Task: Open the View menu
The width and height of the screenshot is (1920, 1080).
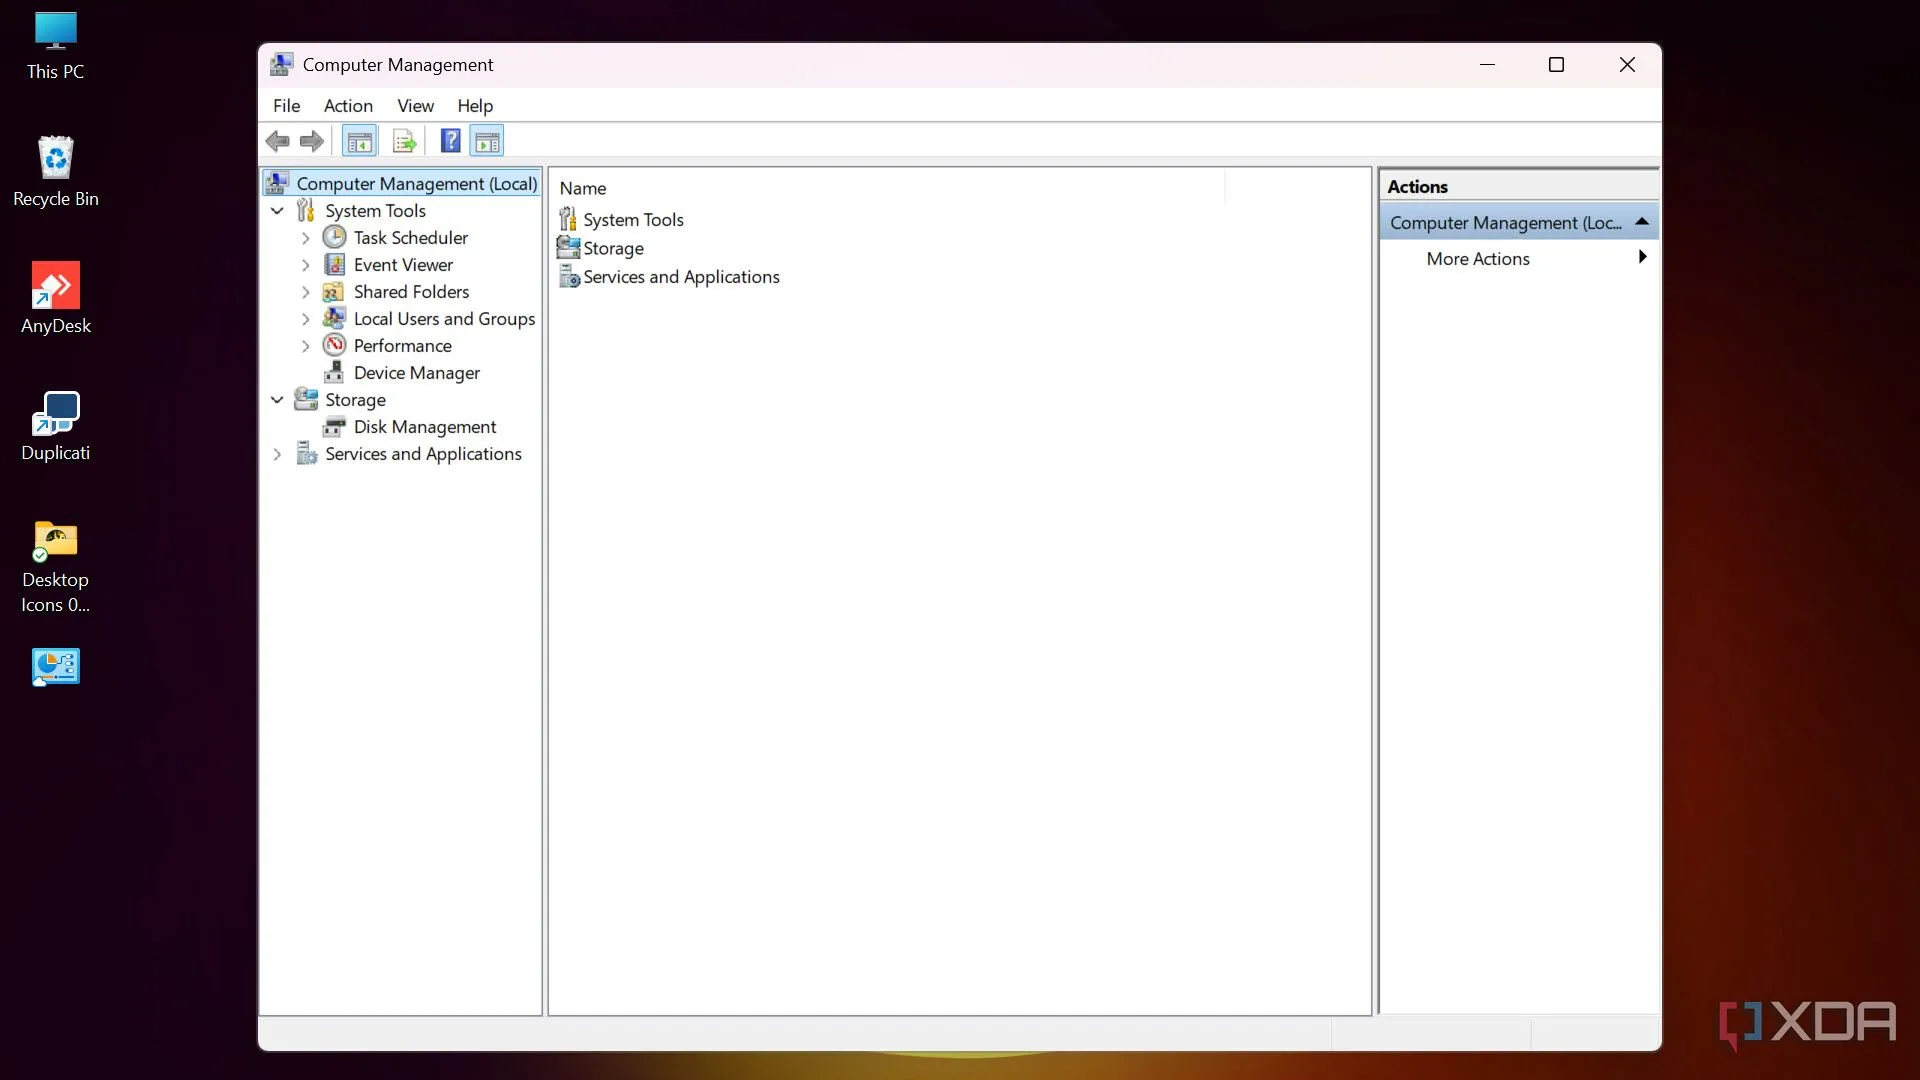Action: click(415, 106)
